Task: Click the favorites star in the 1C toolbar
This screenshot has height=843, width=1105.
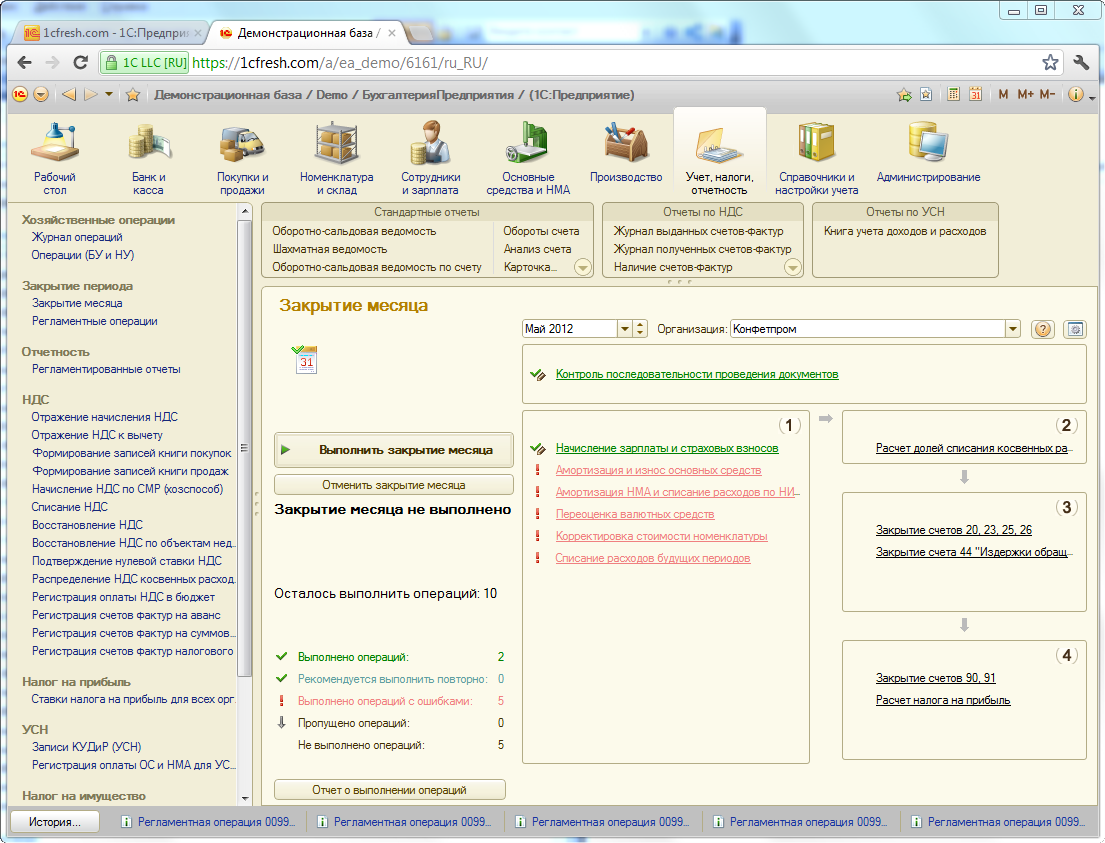Action: (x=132, y=95)
